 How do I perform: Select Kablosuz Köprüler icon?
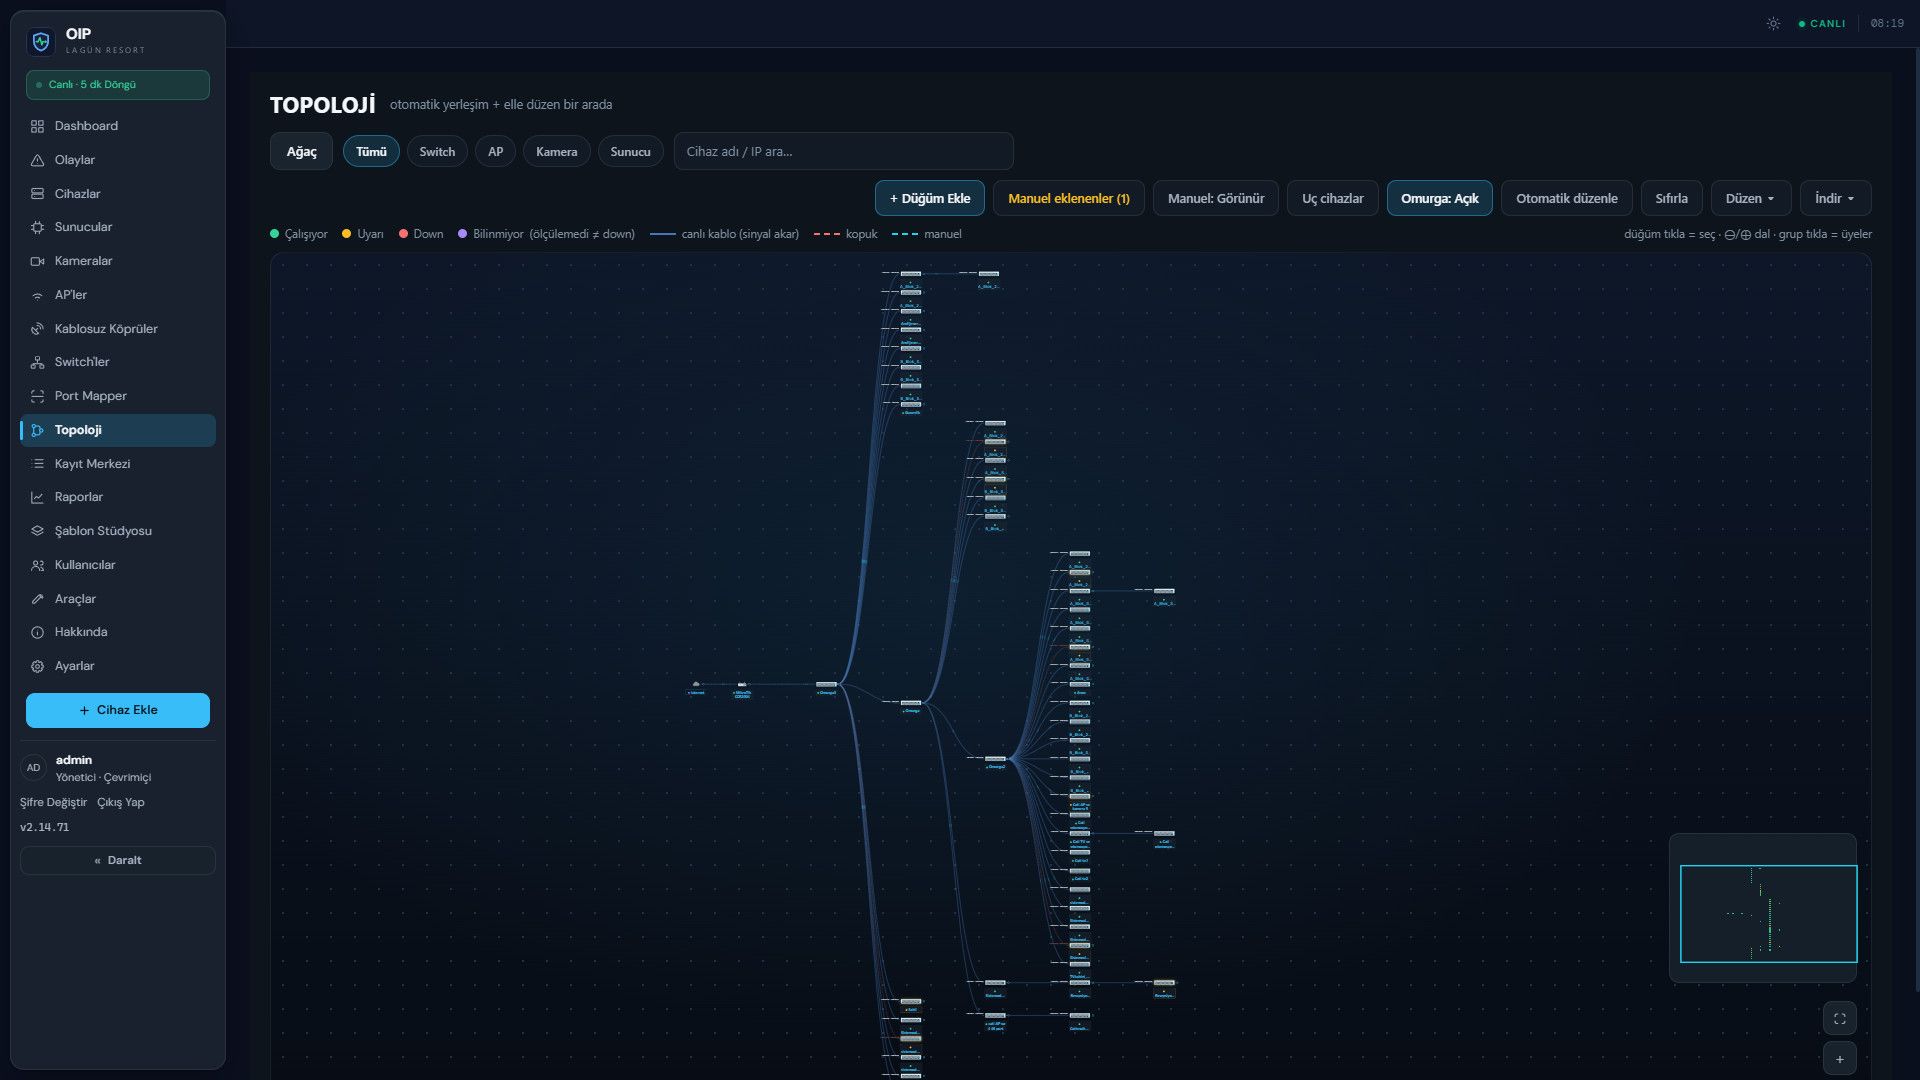[x=37, y=329]
